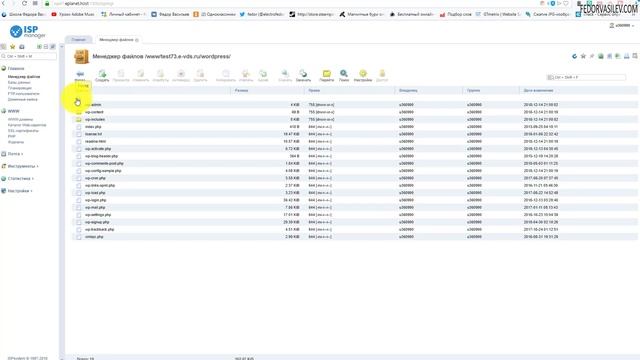
Task: Open Менеджер файлов in the sidebar
Action: click(24, 77)
